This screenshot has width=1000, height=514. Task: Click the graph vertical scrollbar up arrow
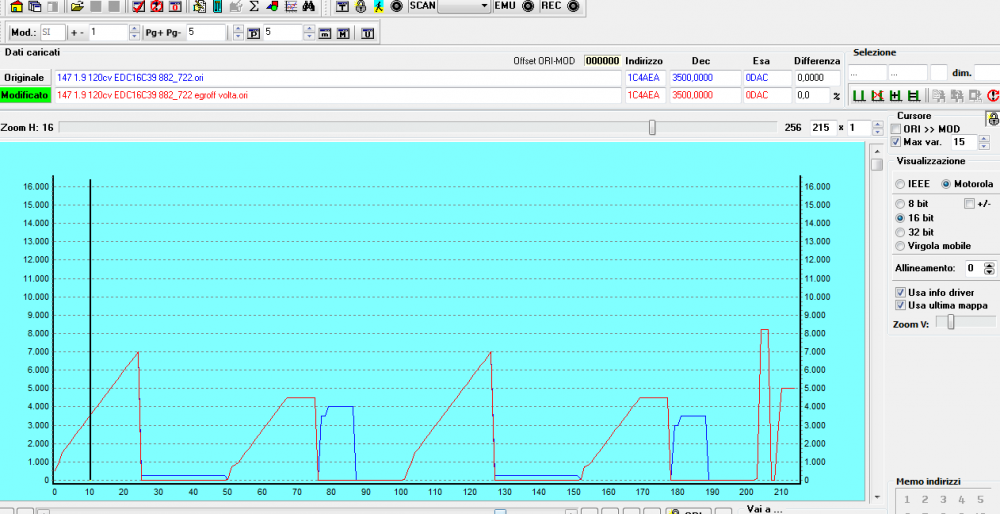coord(877,151)
